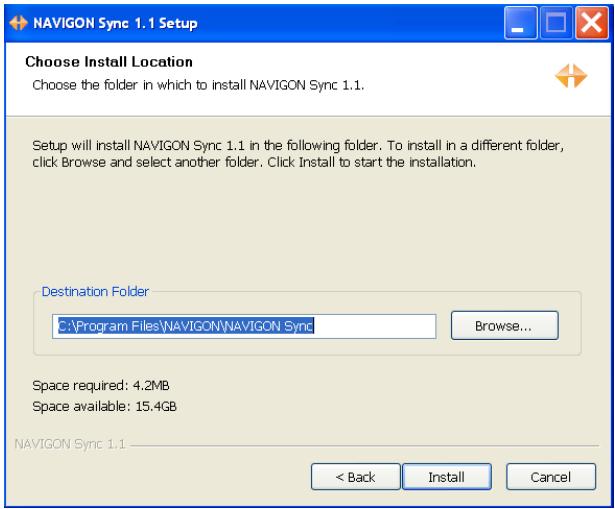Viewport: 615px width, 509px height.
Task: Go back with the < Back button
Action: tap(355, 477)
